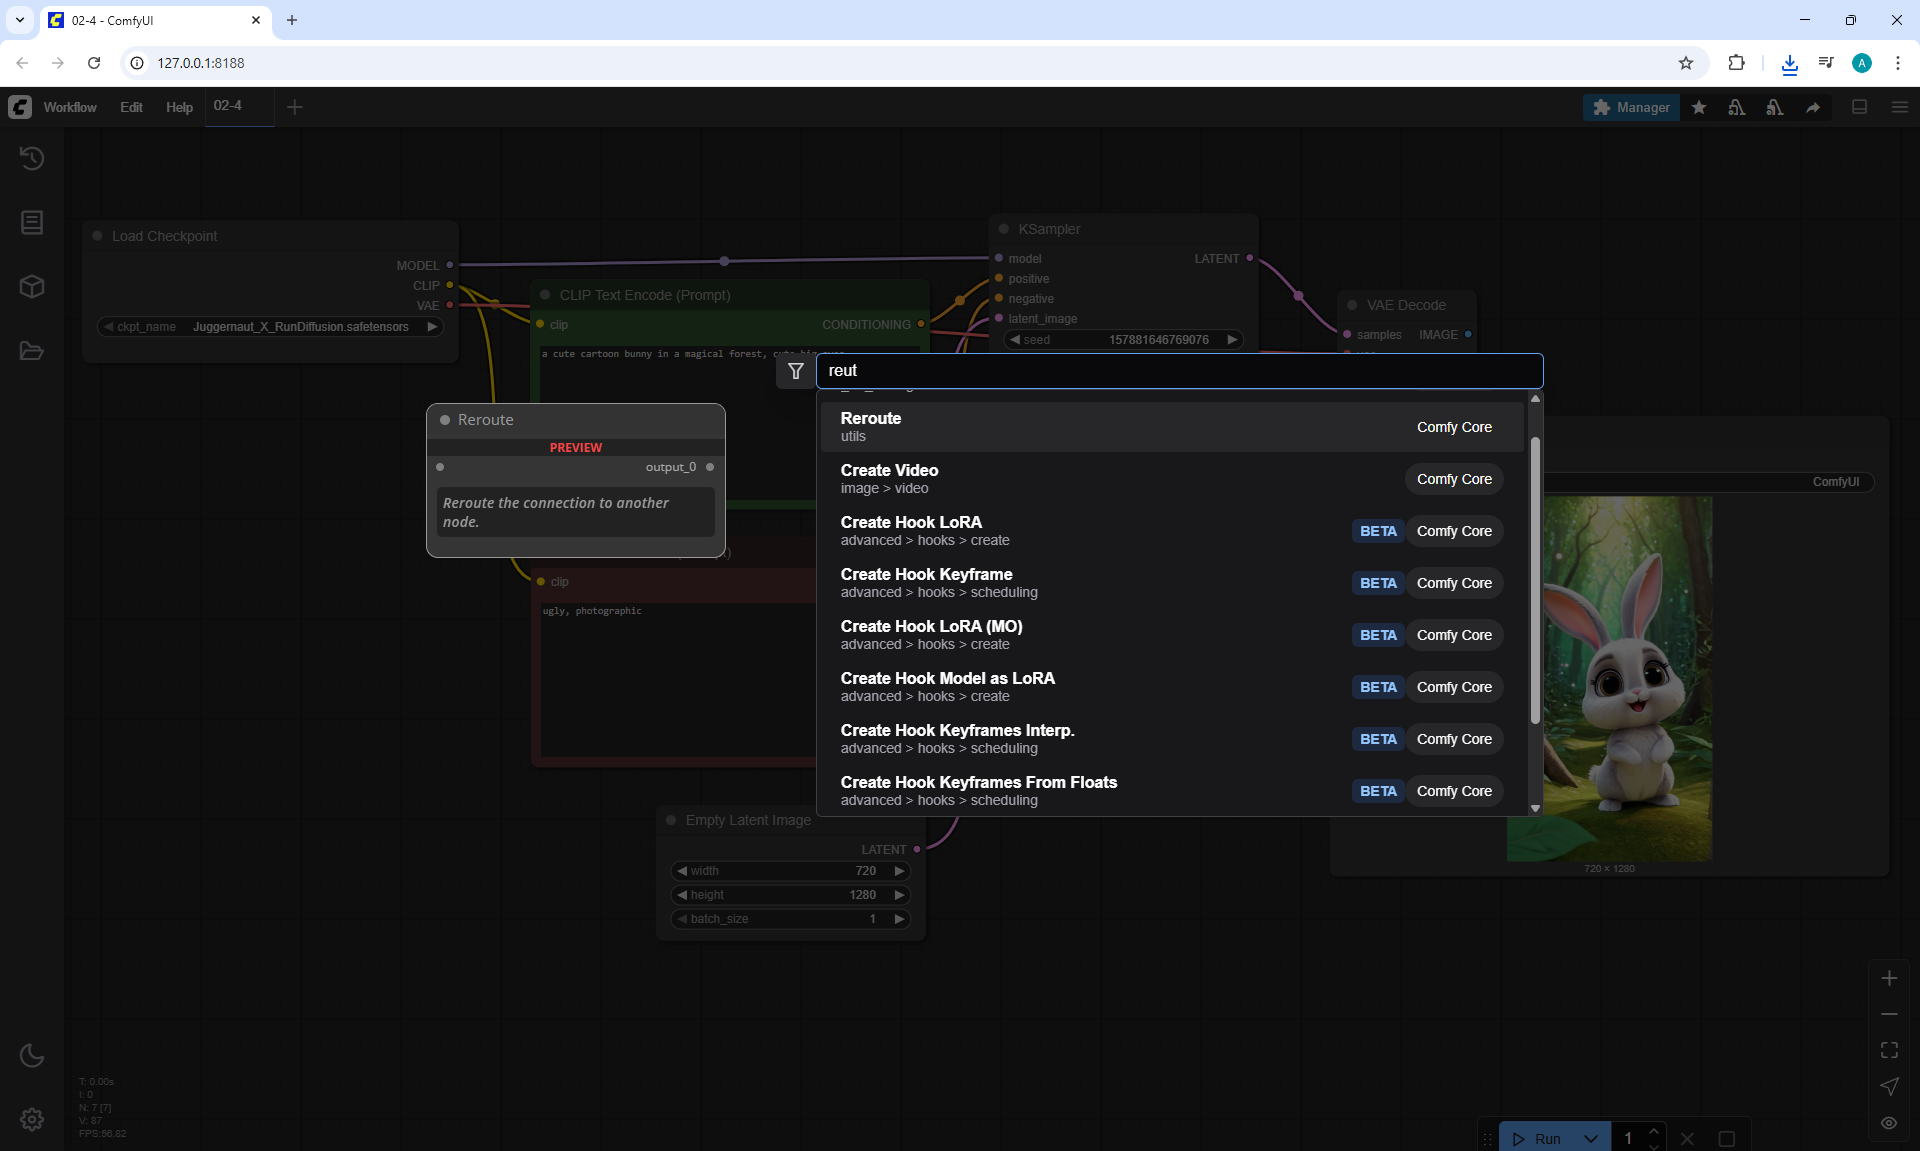The width and height of the screenshot is (1920, 1151).
Task: Toggle dark theme moon icon
Action: [x=32, y=1055]
